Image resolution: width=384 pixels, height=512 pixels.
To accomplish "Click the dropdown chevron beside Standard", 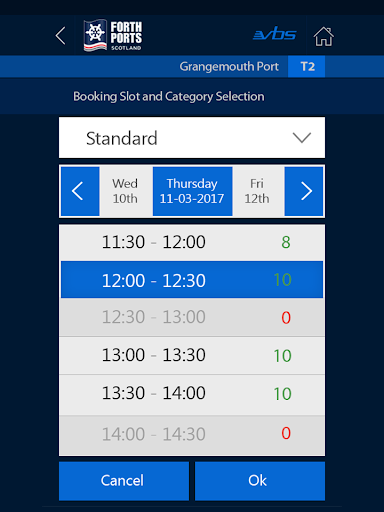I will (x=302, y=137).
